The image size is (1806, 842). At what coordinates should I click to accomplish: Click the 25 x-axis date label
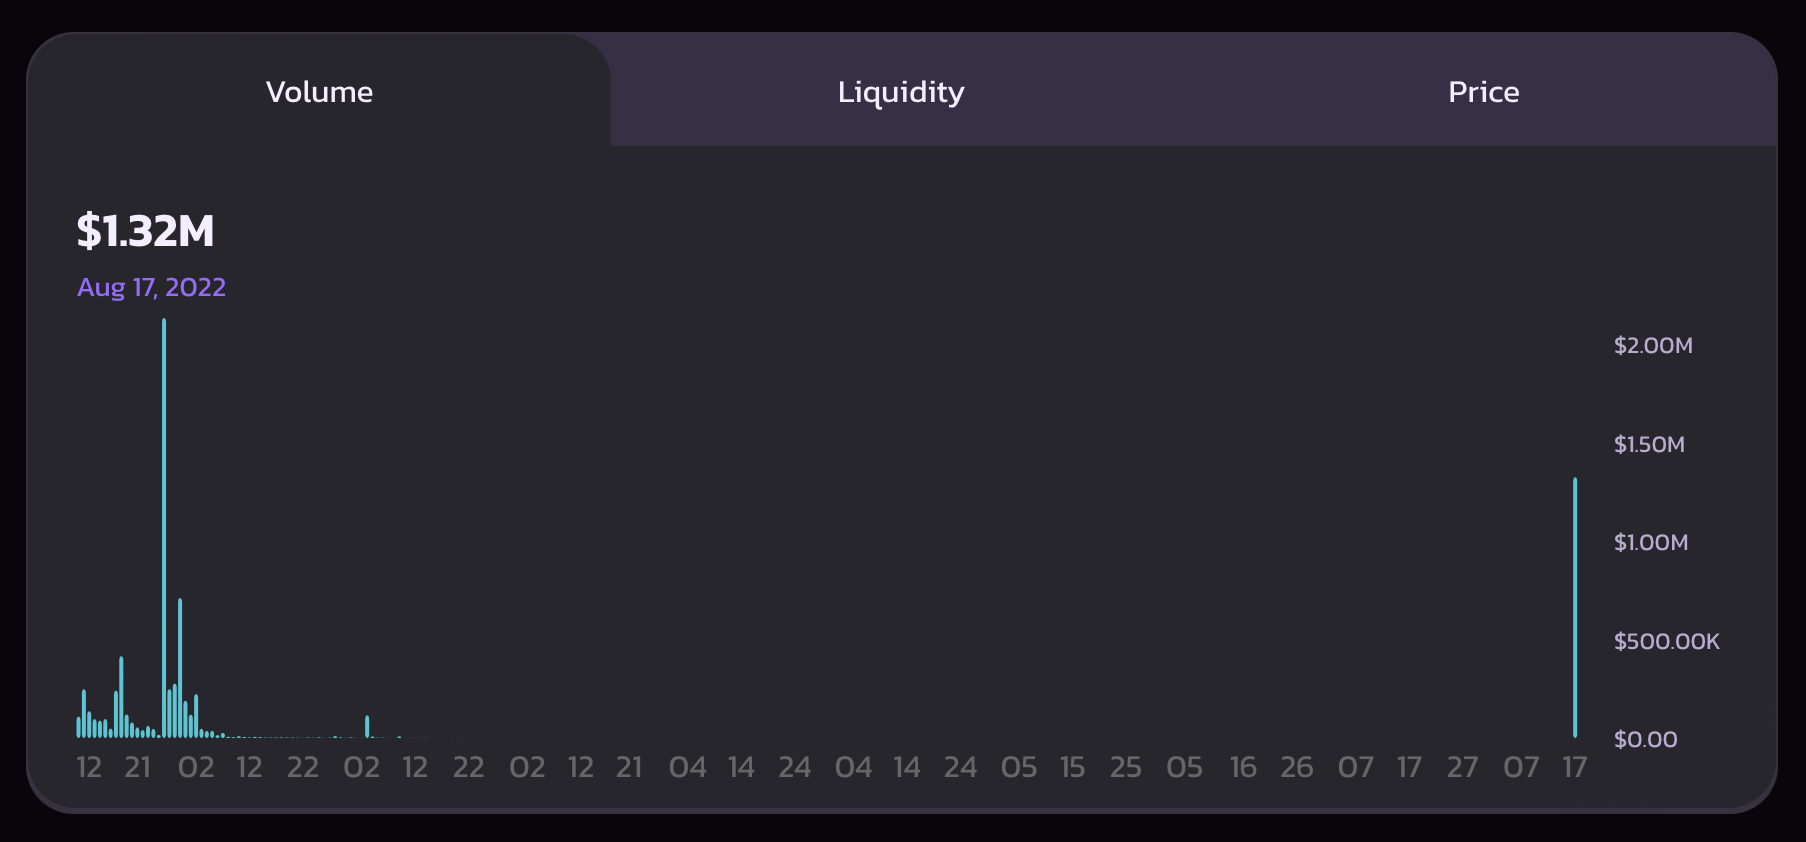coord(1126,768)
